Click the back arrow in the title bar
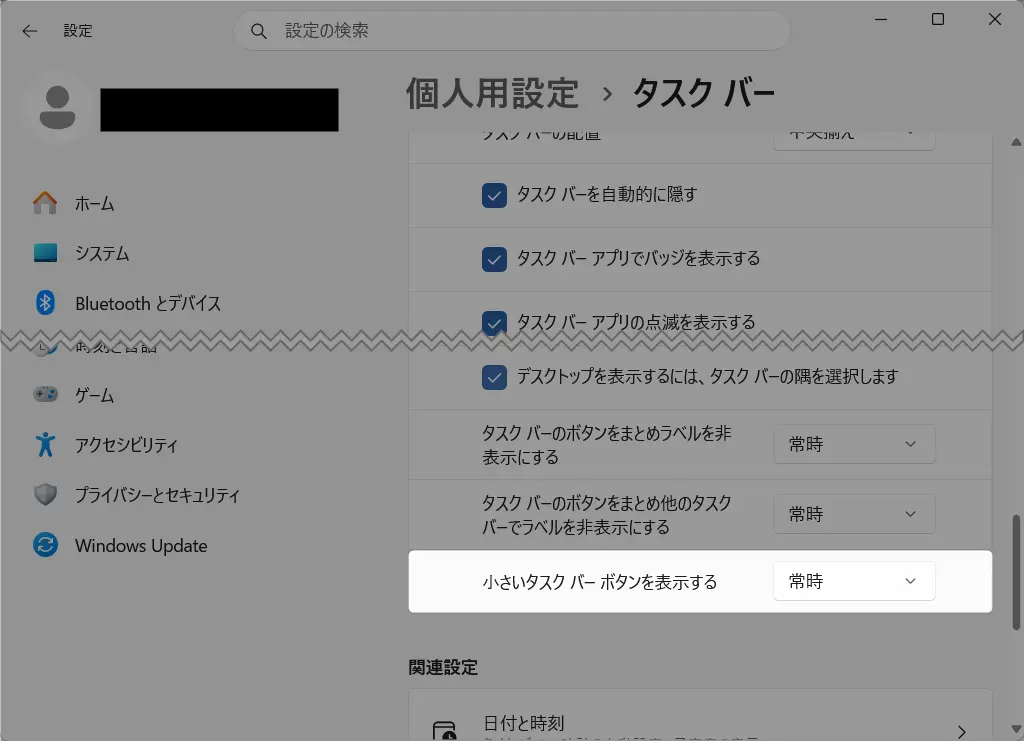Image resolution: width=1024 pixels, height=741 pixels. pyautogui.click(x=30, y=31)
